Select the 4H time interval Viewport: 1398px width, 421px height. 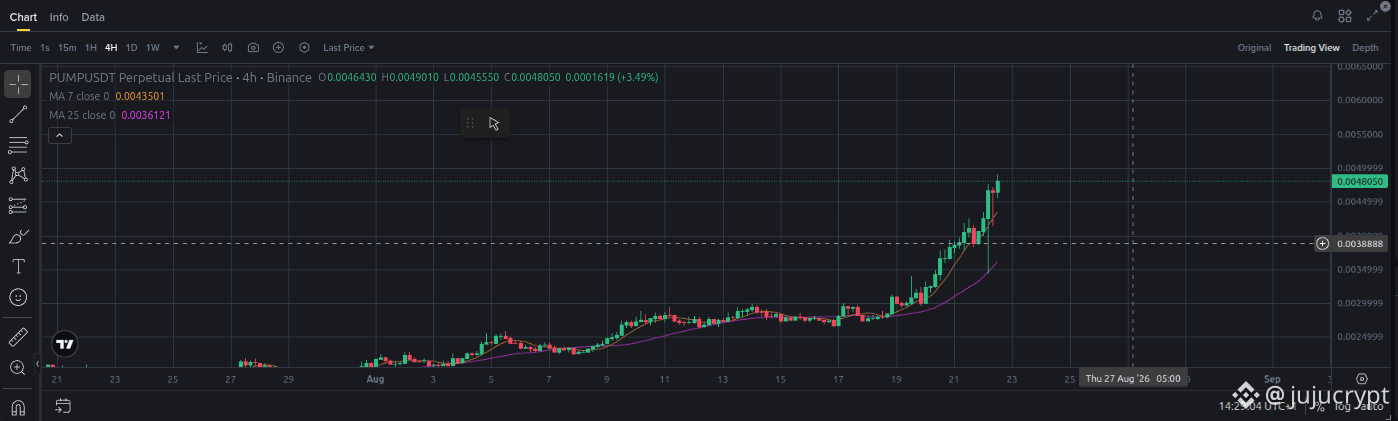(x=111, y=47)
